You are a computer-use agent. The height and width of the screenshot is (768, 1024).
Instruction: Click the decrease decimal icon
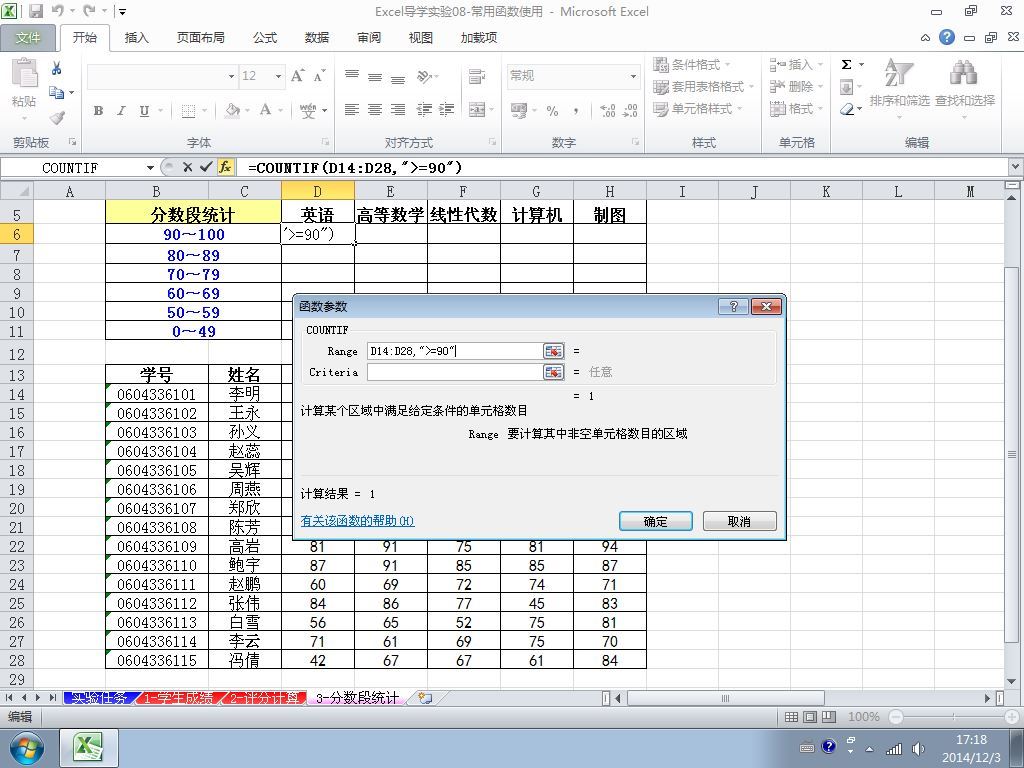tap(631, 110)
